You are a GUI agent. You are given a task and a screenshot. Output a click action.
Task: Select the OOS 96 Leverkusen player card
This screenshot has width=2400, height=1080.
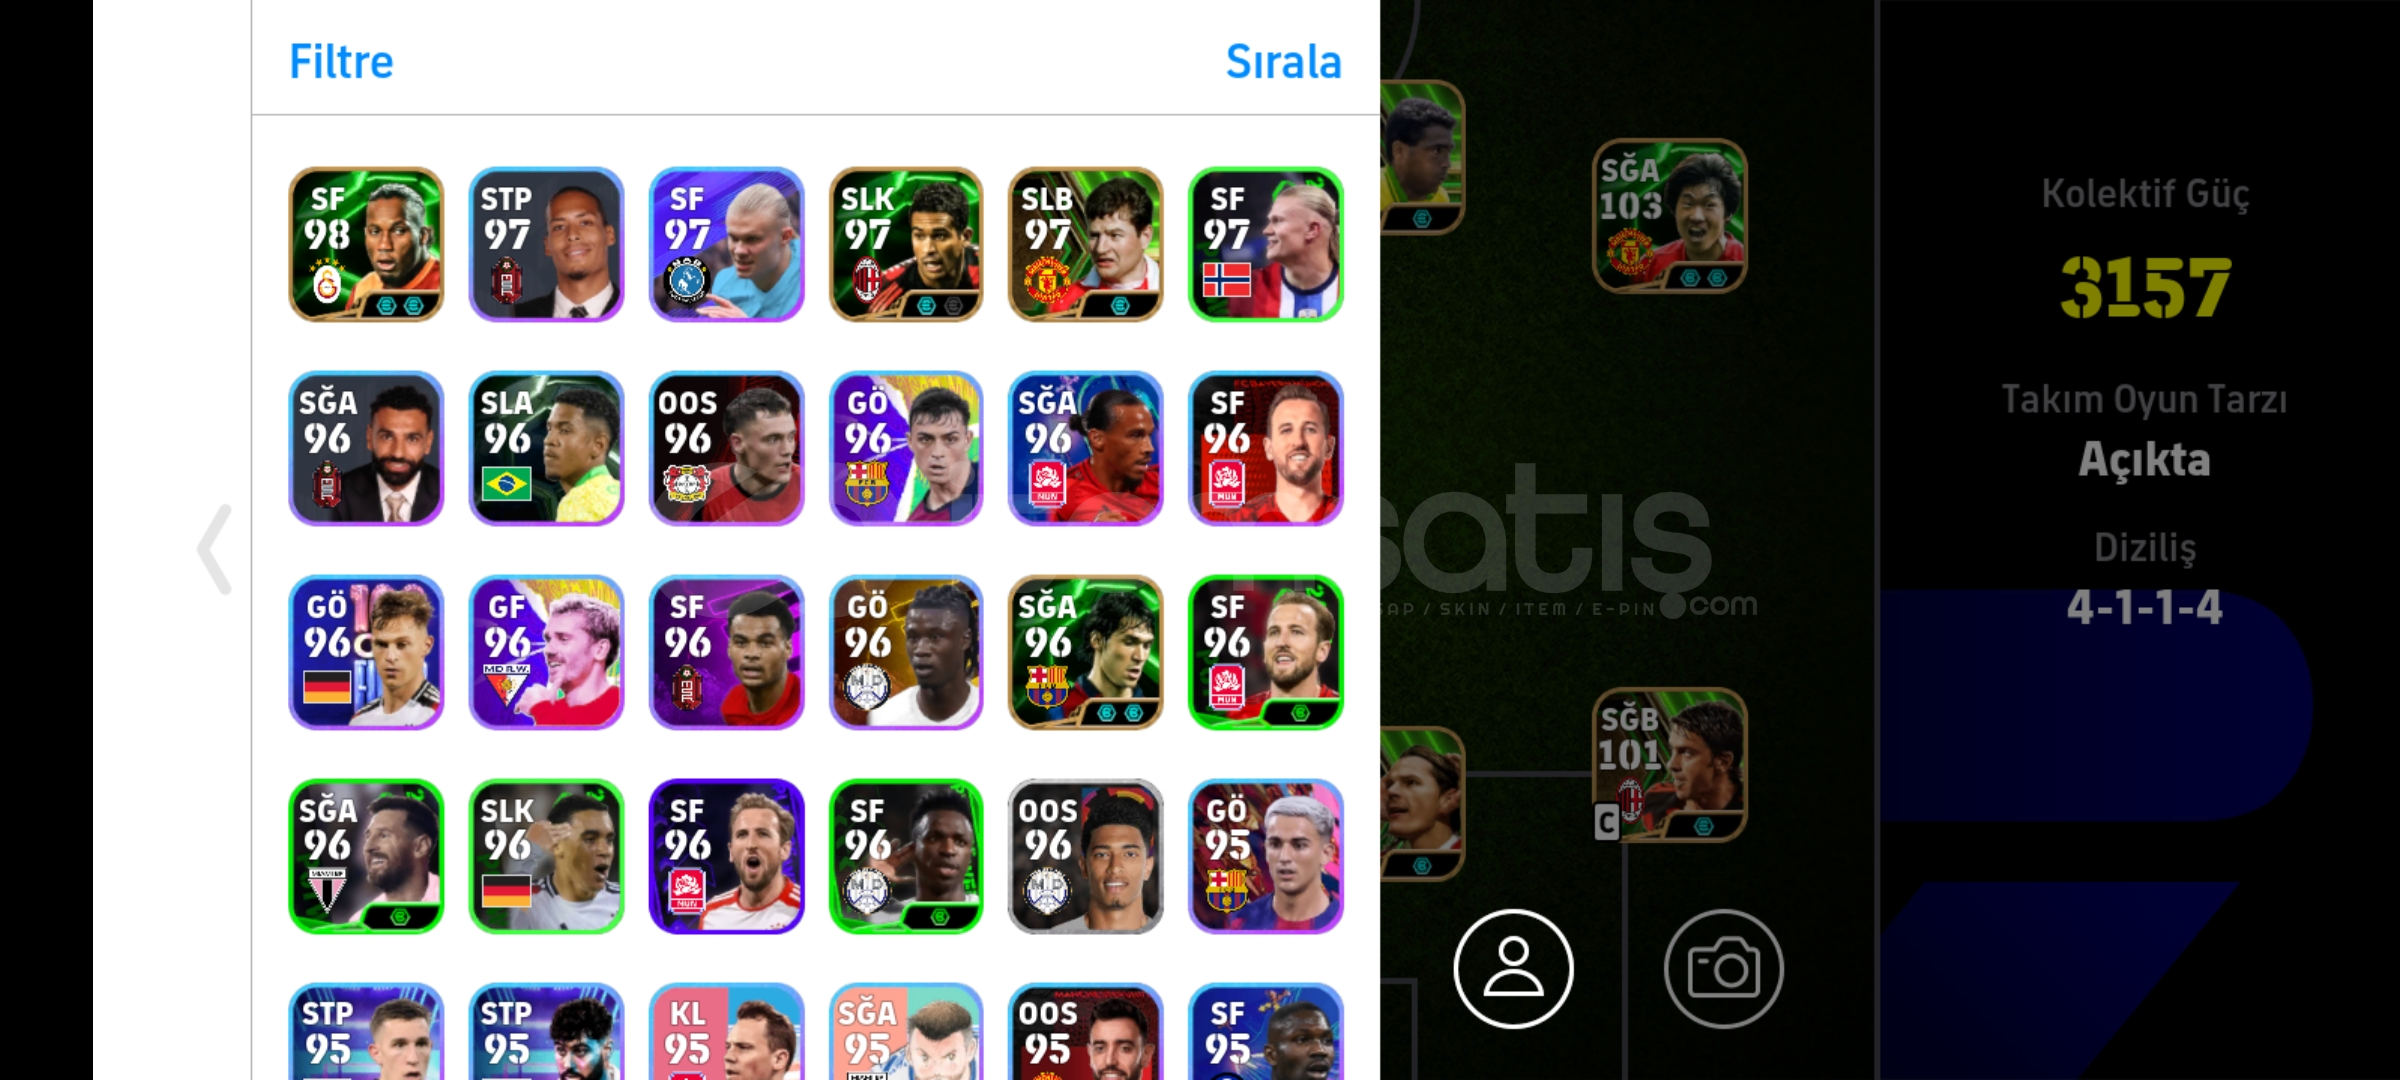pos(726,448)
